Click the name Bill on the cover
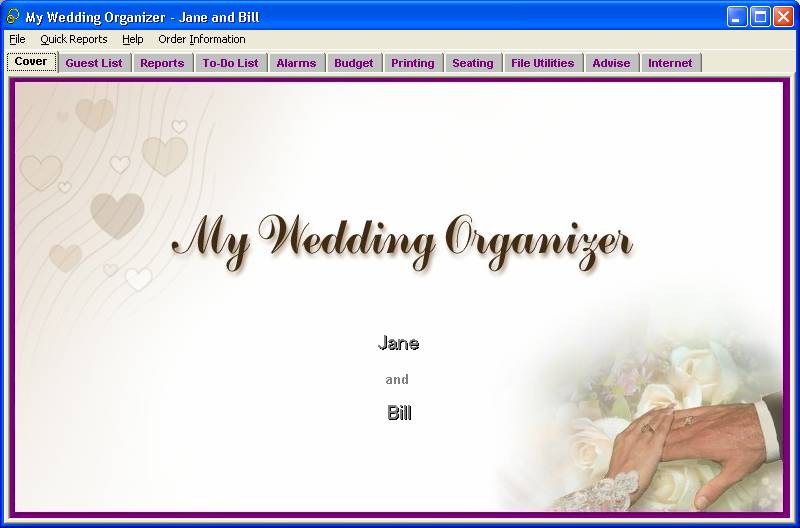This screenshot has height=528, width=800. click(x=399, y=413)
